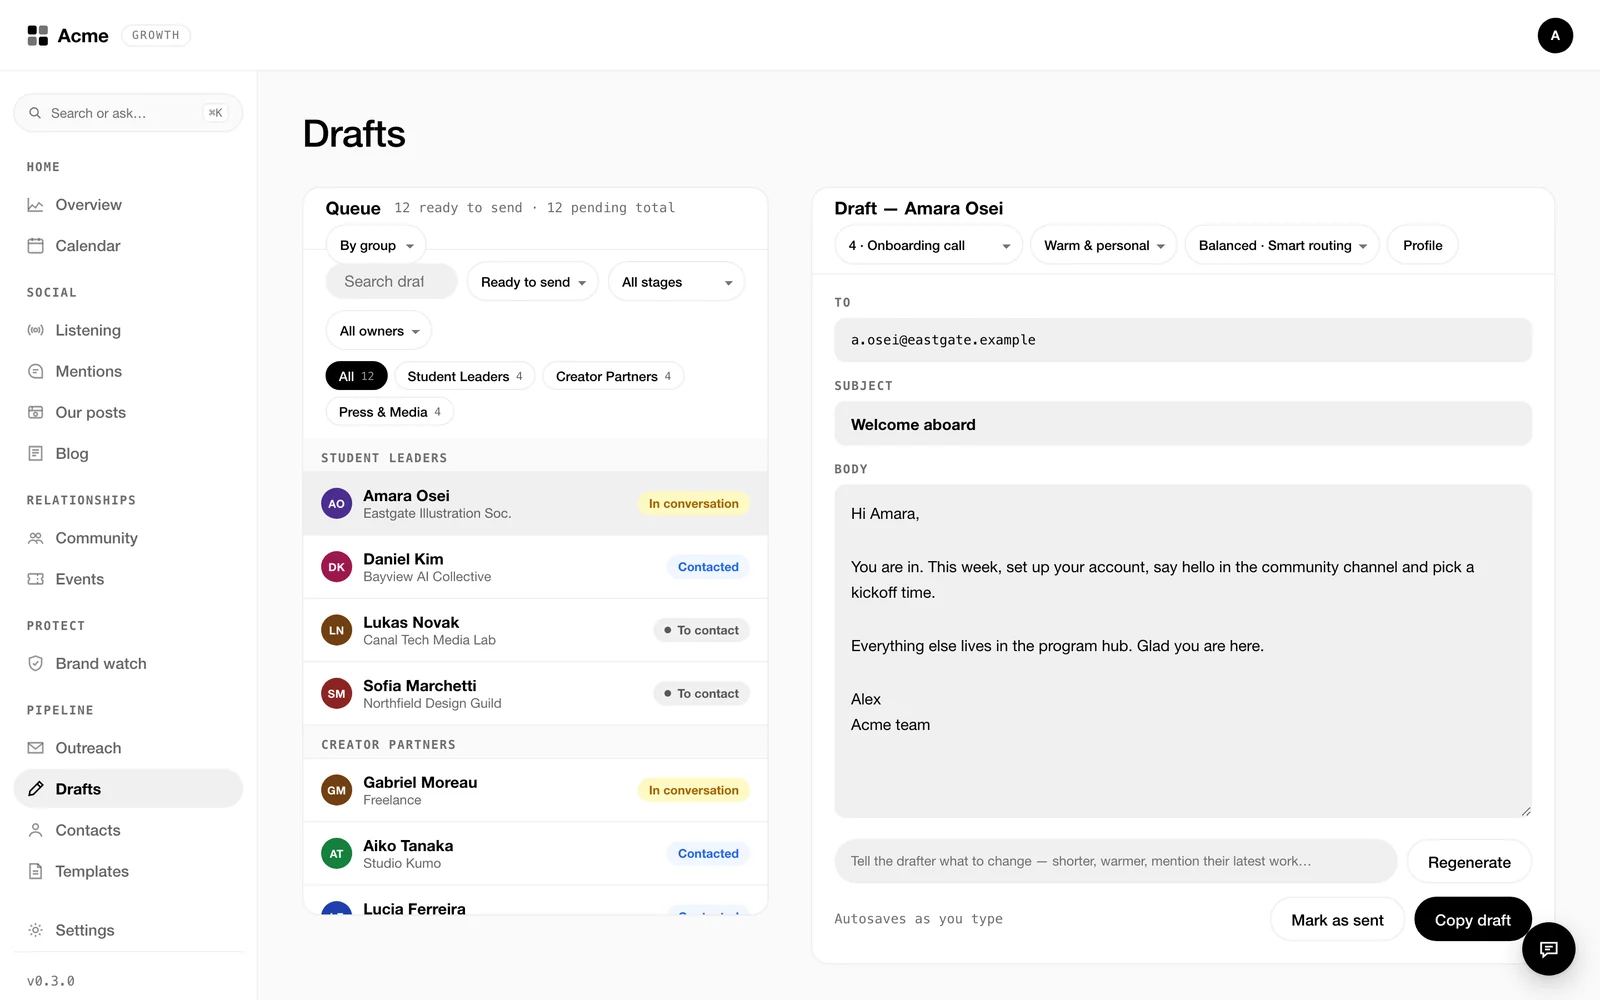The width and height of the screenshot is (1600, 1000).
Task: Click the Regenerate button
Action: point(1469,862)
